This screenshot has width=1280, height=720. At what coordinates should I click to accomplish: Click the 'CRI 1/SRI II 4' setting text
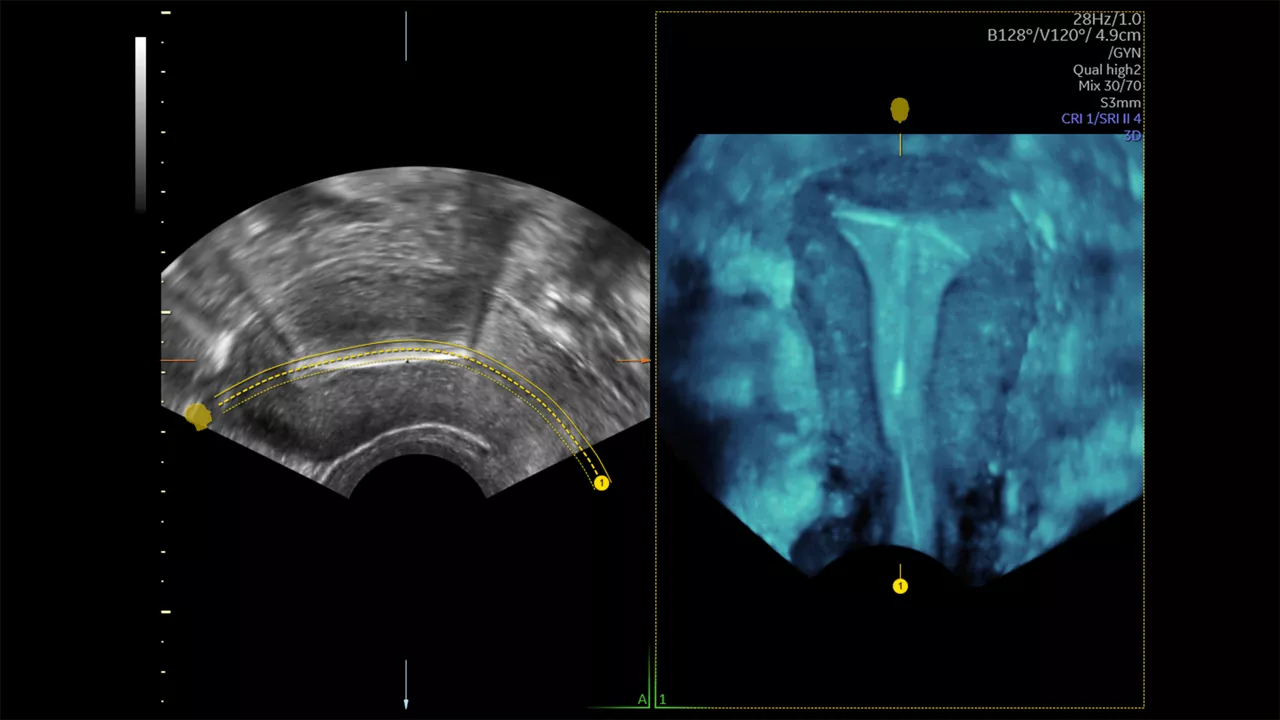(x=1101, y=119)
